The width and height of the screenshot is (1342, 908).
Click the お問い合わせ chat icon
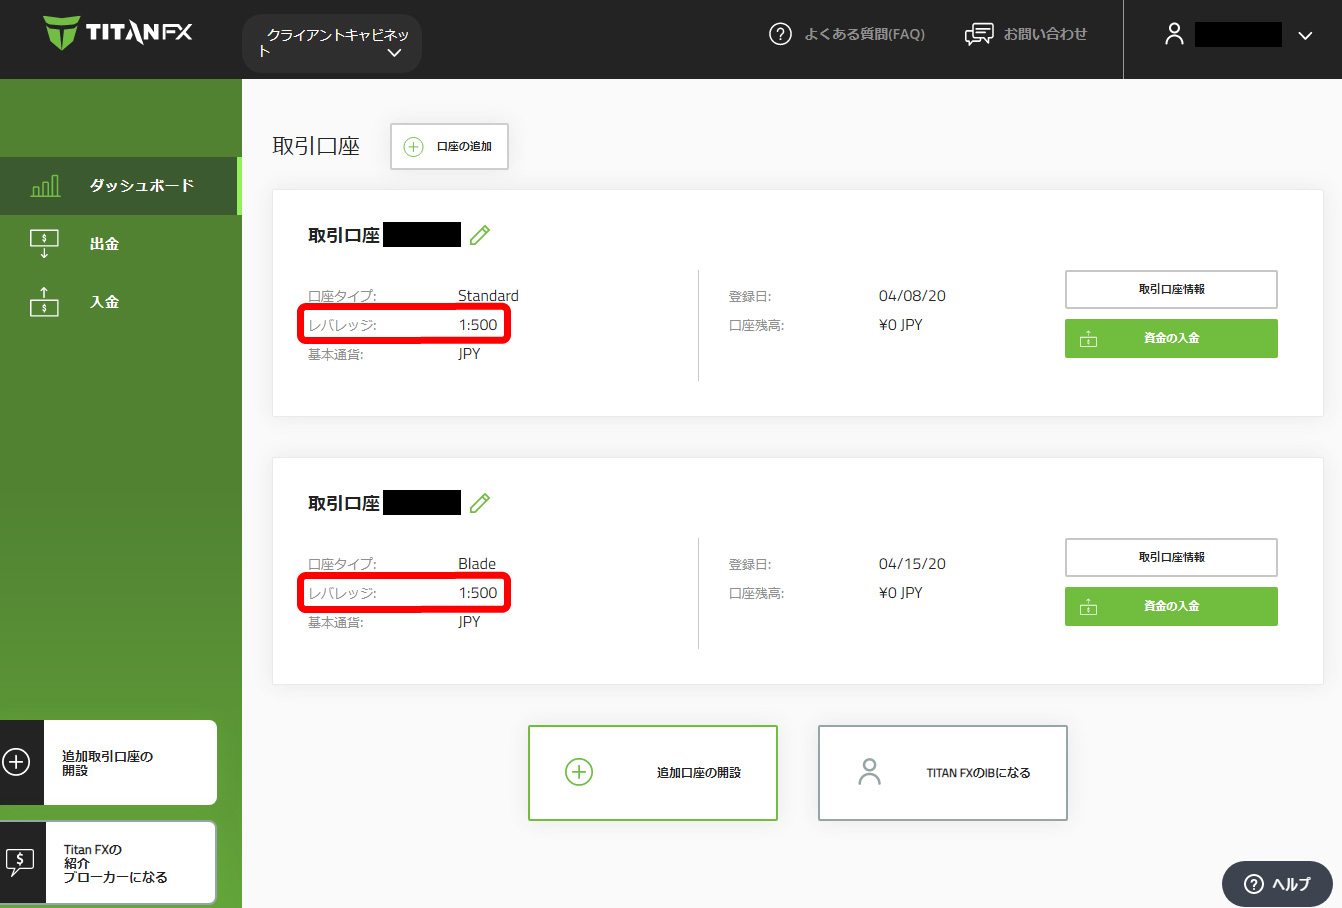pyautogui.click(x=978, y=34)
